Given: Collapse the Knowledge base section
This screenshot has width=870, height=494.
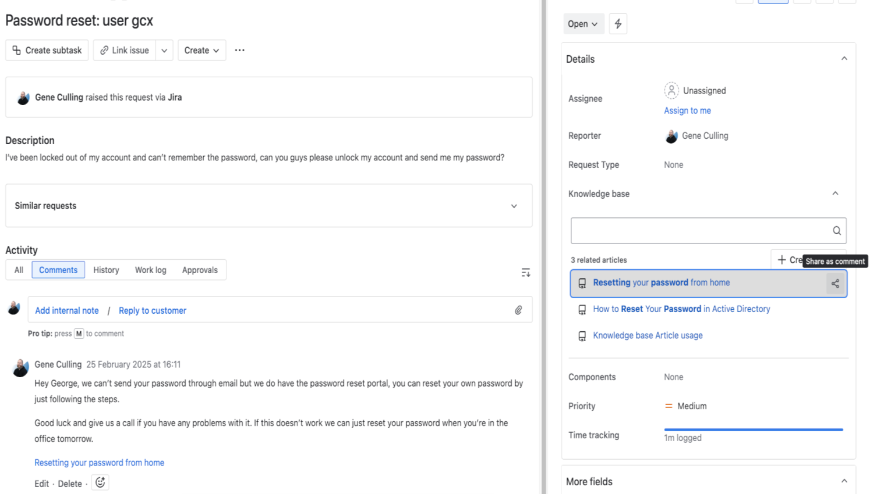Looking at the screenshot, I should (835, 192).
